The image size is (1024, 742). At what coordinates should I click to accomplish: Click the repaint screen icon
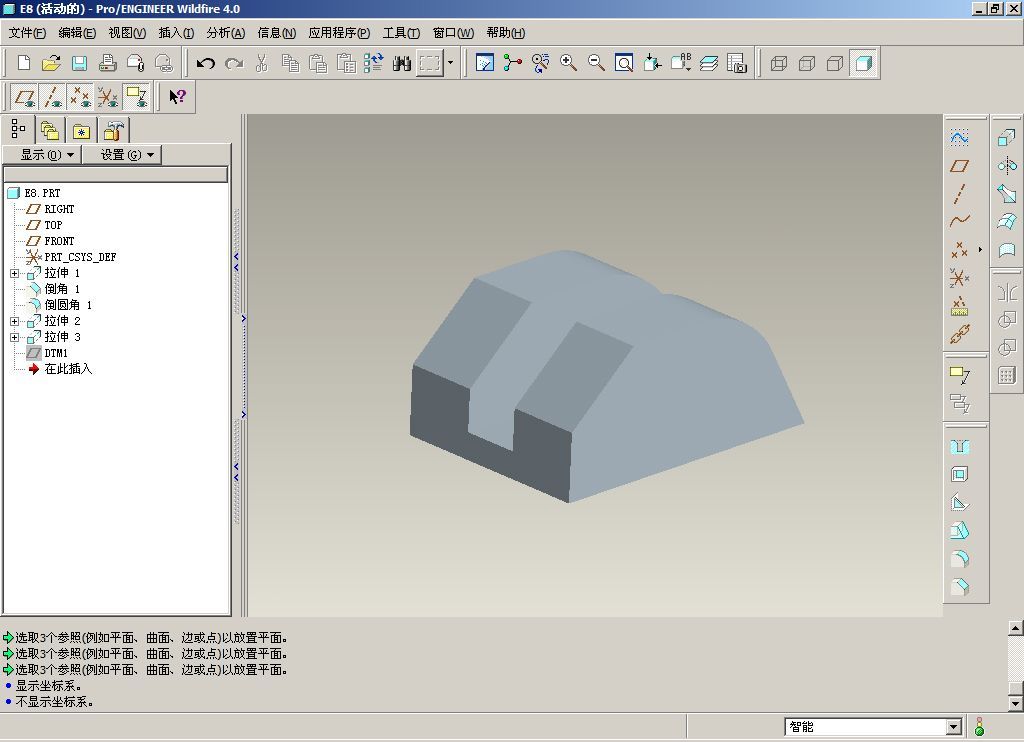click(485, 63)
